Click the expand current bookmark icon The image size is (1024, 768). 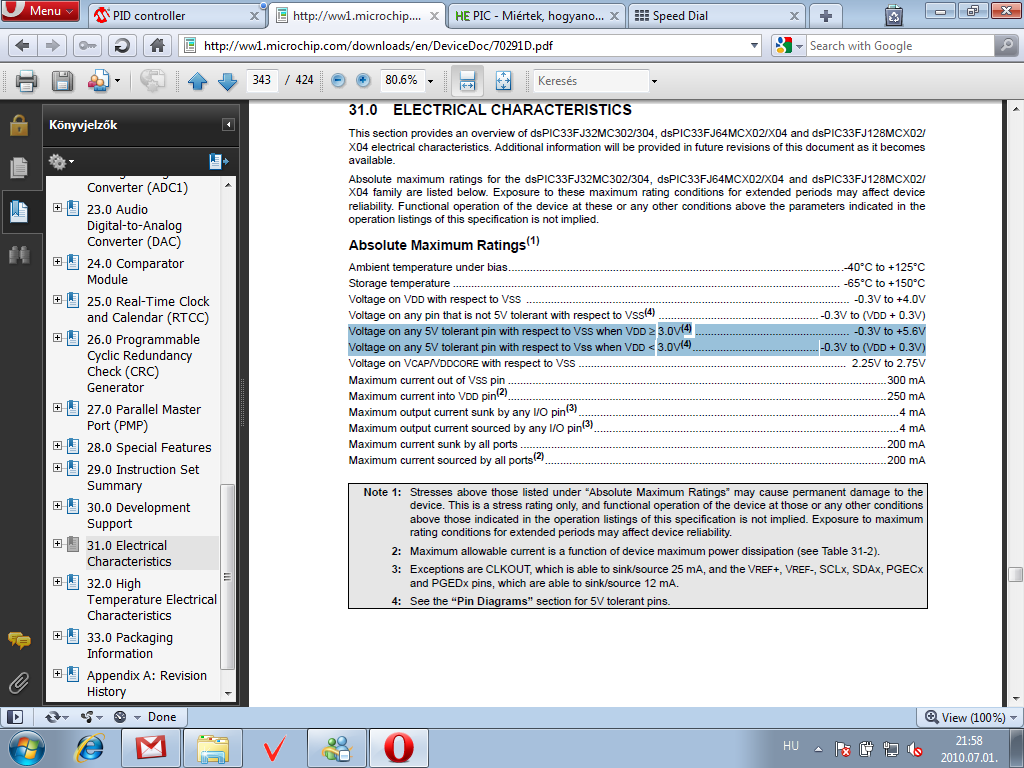219,161
